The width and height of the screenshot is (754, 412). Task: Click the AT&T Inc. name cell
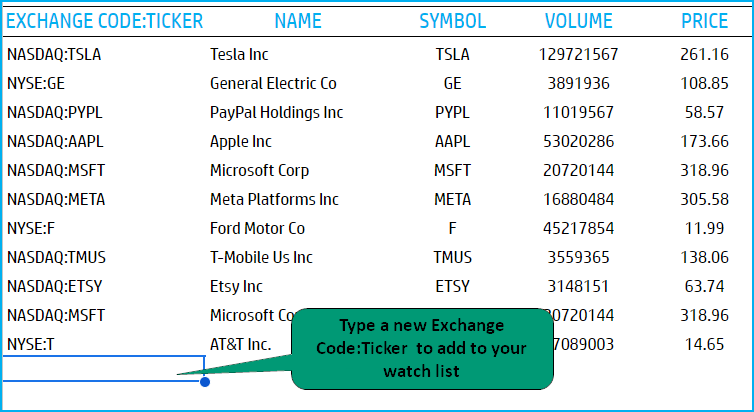click(240, 344)
